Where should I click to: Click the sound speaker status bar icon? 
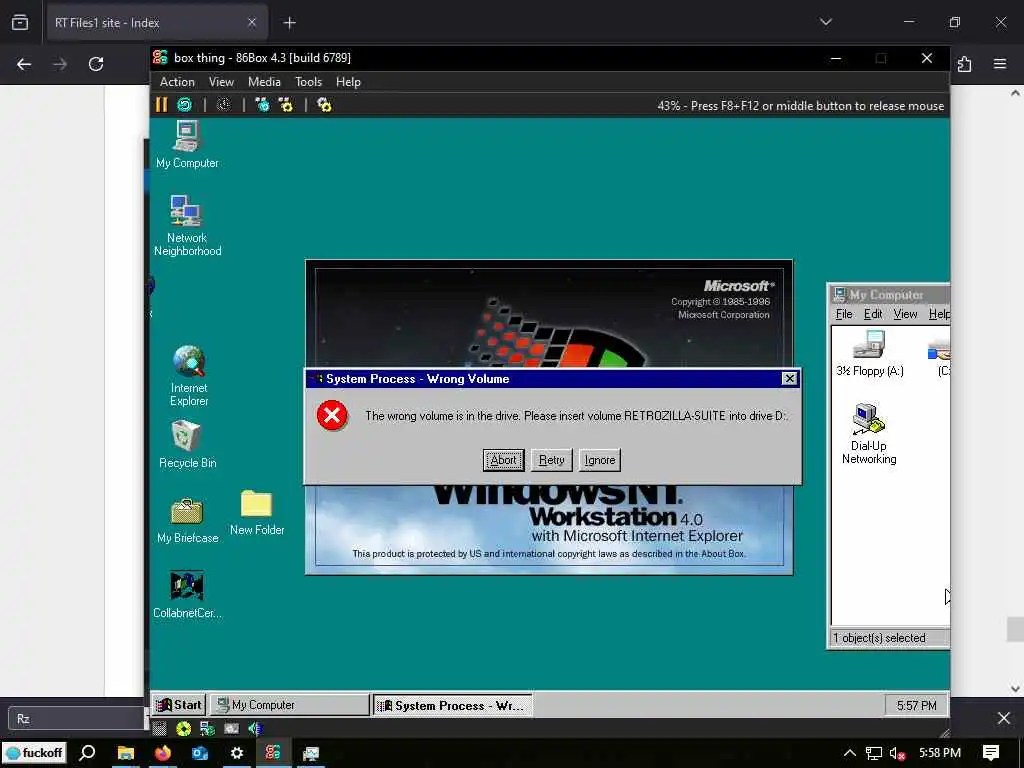(255, 728)
